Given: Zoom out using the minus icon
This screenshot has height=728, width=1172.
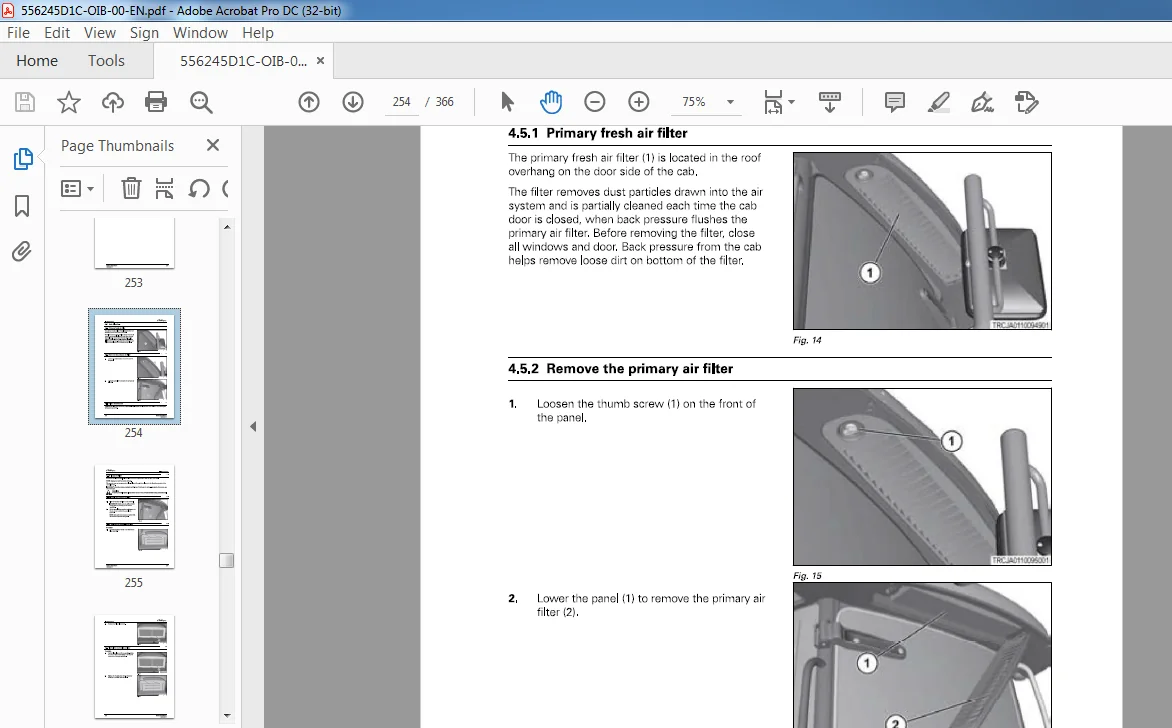Looking at the screenshot, I should 595,102.
